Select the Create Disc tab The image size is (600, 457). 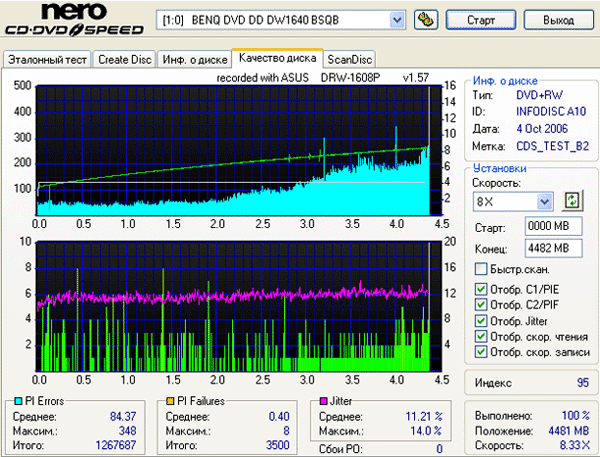125,59
